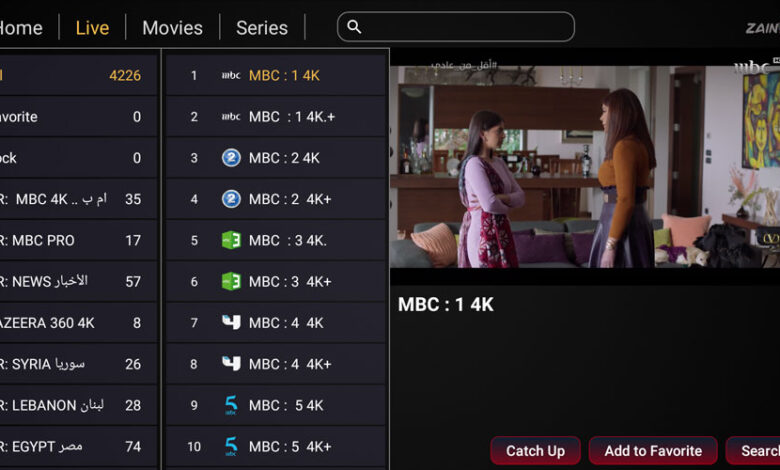Click the live video preview thumbnail
780x470 pixels.
[585, 167]
